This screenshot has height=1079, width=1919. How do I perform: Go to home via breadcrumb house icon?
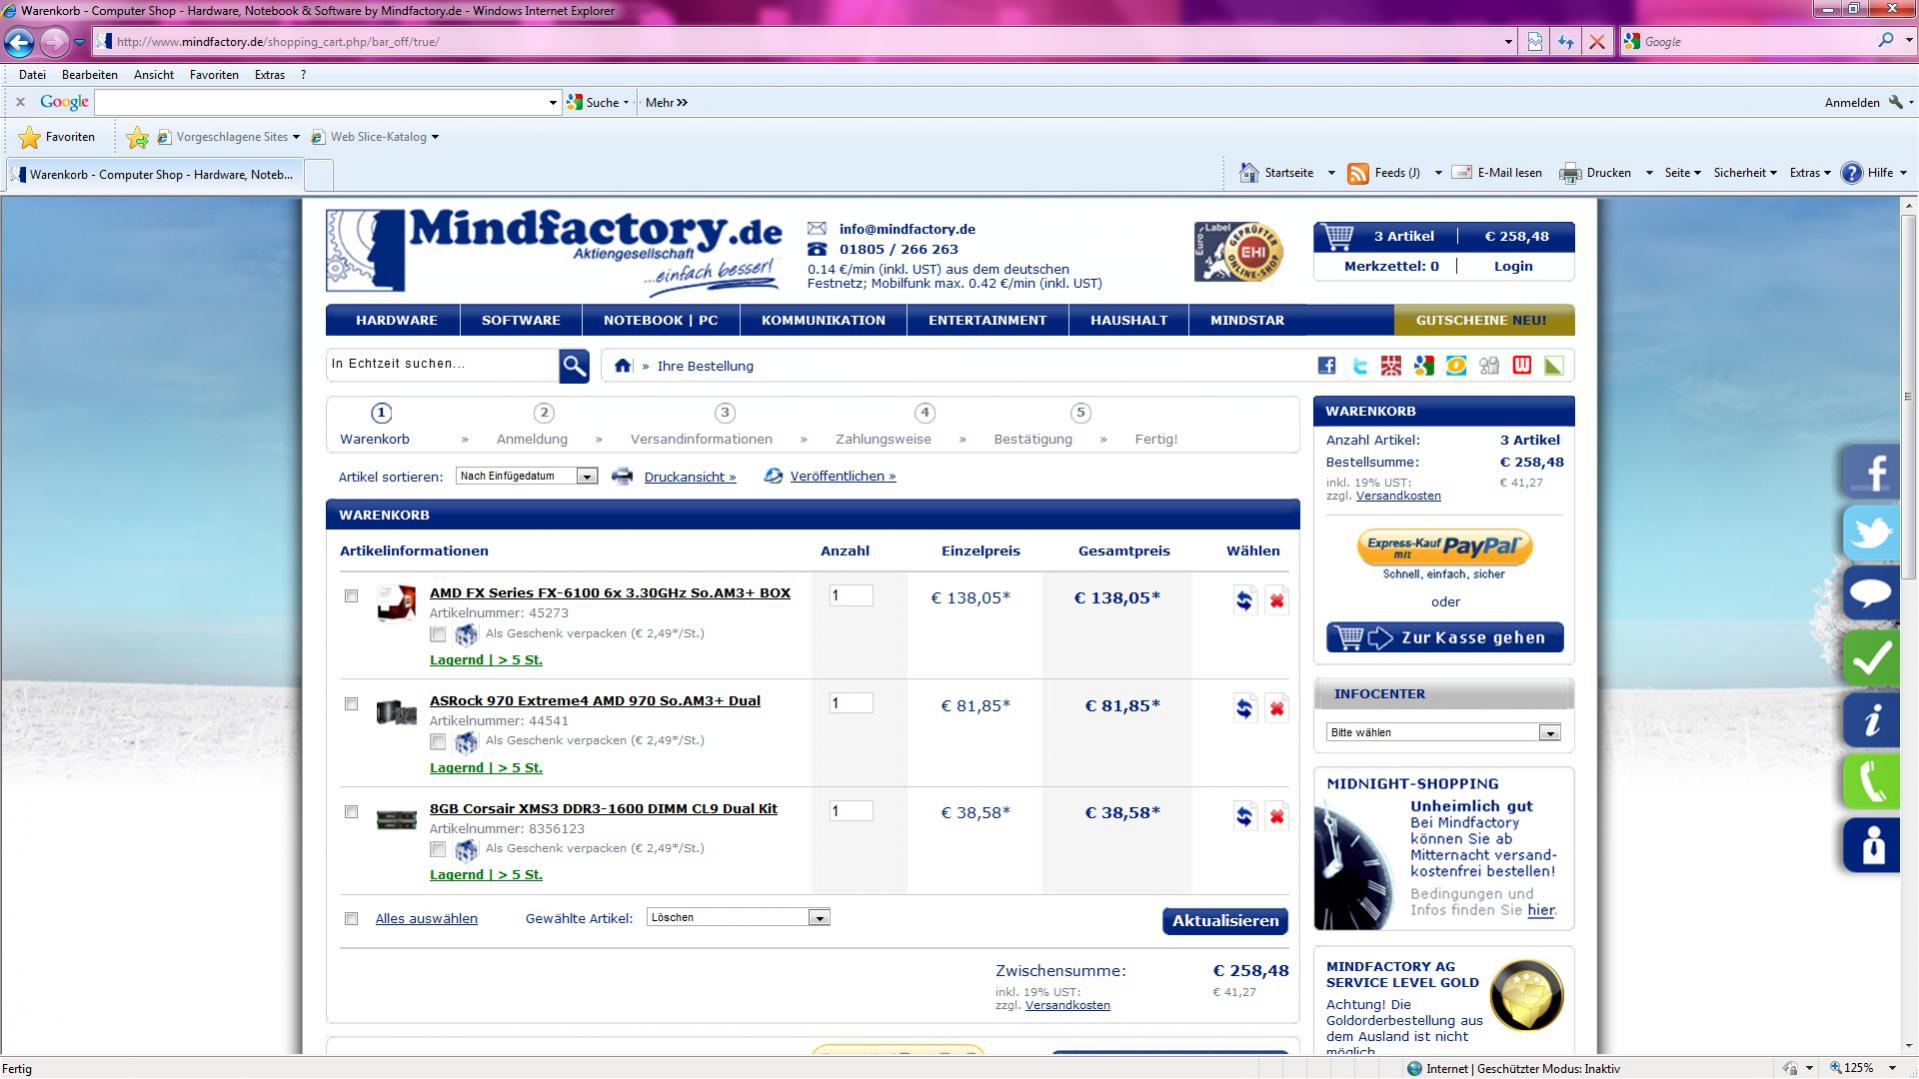pos(623,365)
